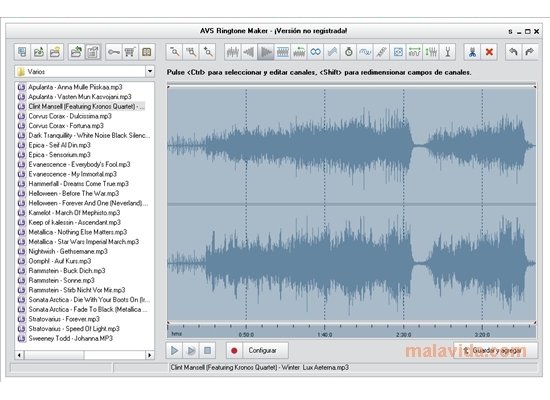Click the Guardar y agregar button
This screenshot has width=550, height=400.
496,350
